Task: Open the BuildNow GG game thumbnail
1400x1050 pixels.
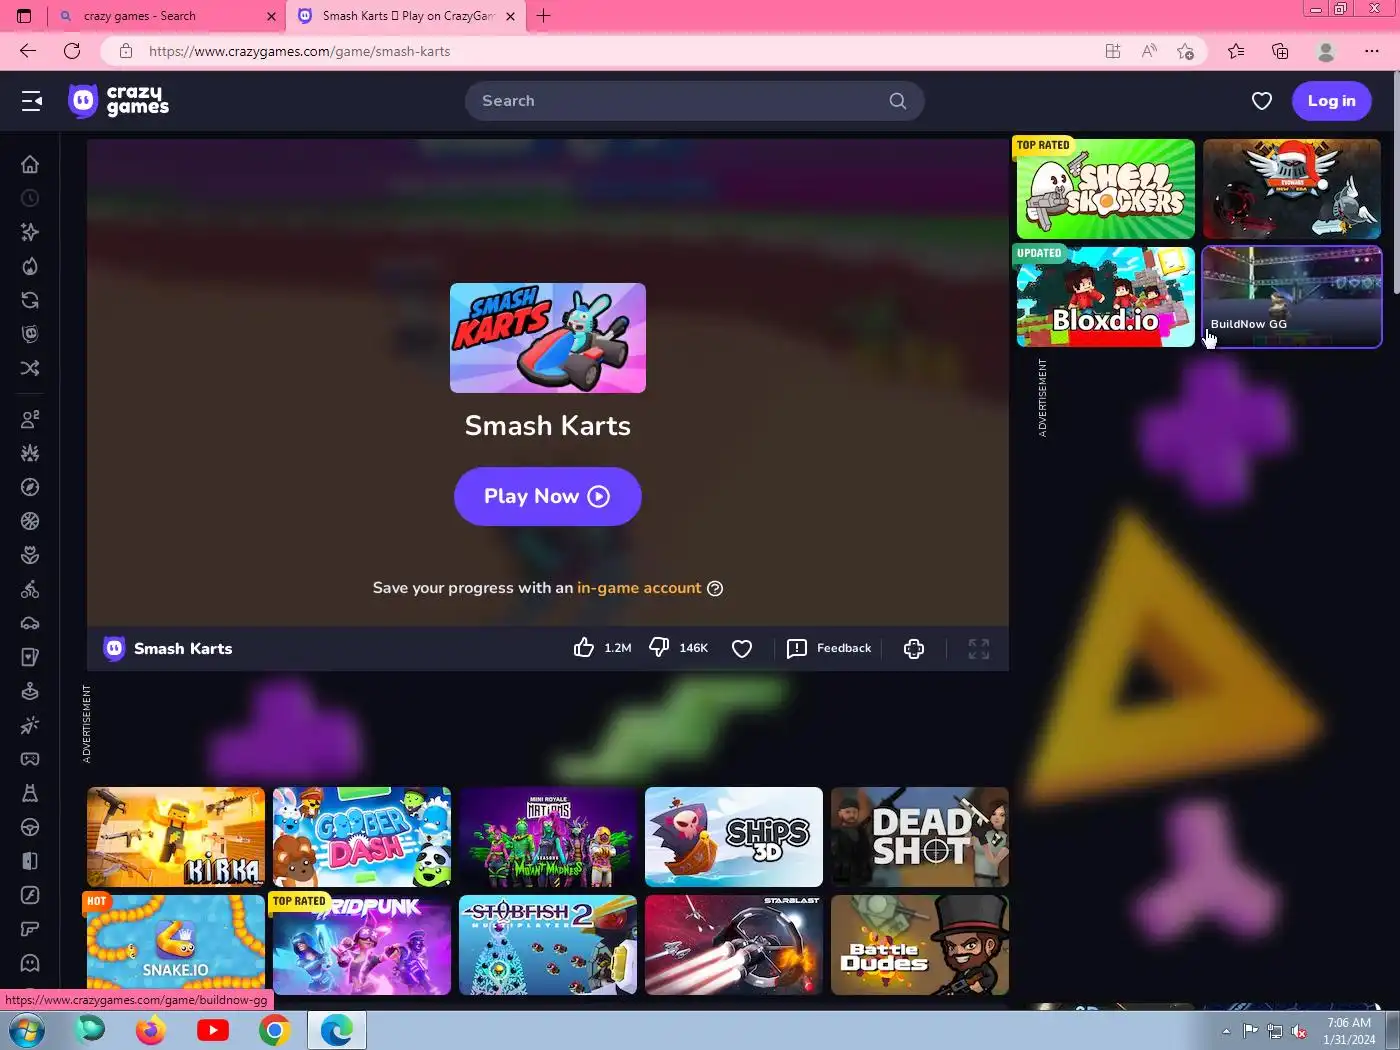Action: pos(1291,297)
